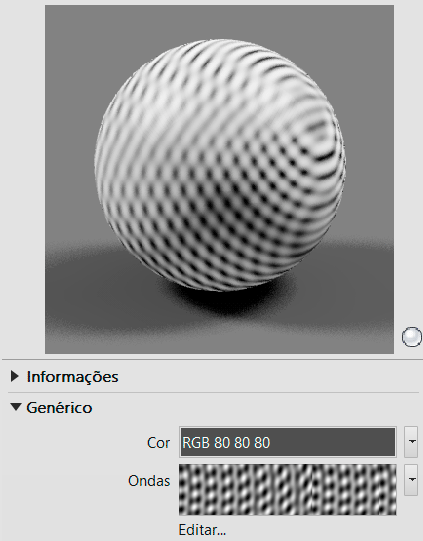Click the Ondas property label
The width and height of the screenshot is (423, 541).
[x=149, y=481]
